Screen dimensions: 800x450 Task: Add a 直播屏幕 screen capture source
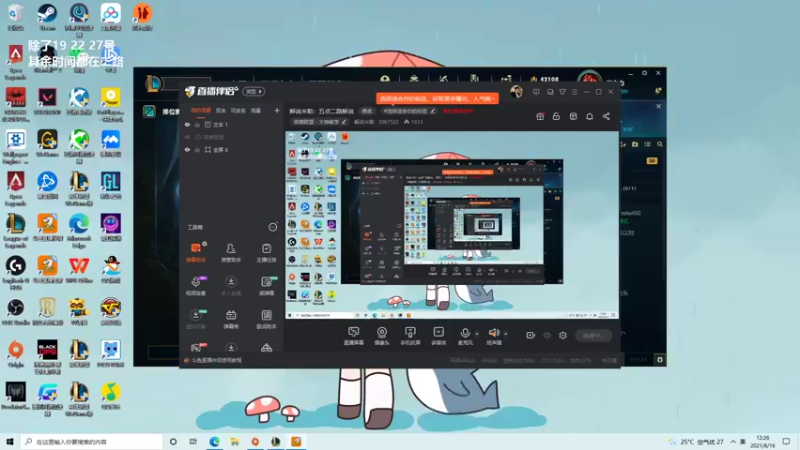(354, 336)
